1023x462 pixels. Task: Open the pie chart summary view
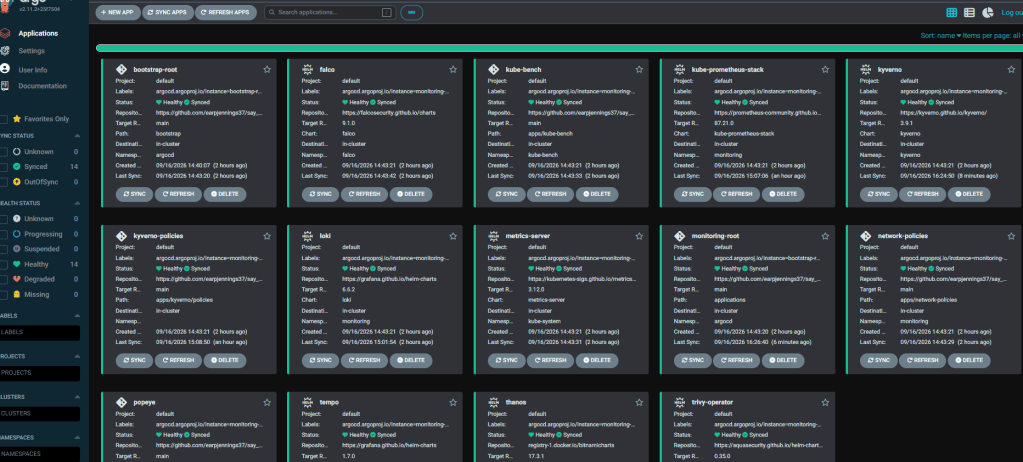click(988, 12)
